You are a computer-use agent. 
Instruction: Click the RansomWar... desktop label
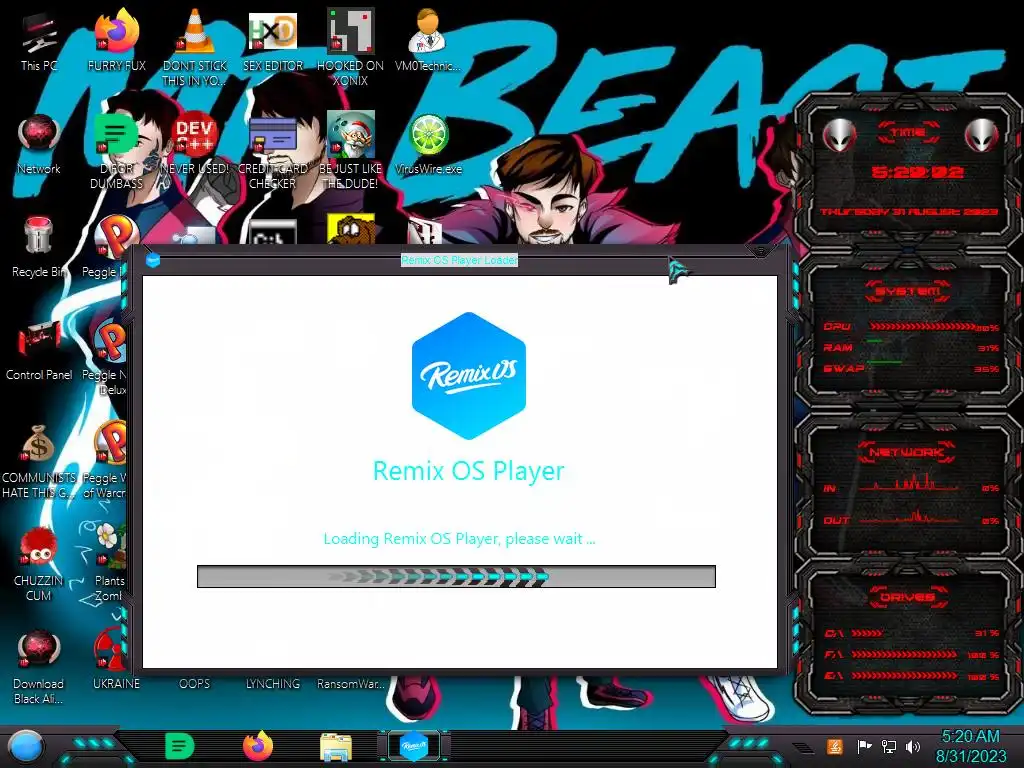tap(351, 684)
